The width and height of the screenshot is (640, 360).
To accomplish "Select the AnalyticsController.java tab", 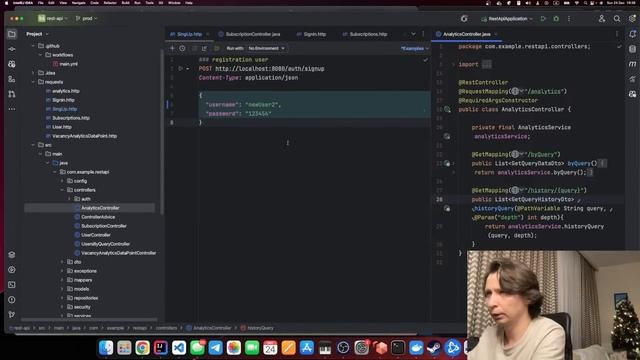I will point(467,34).
